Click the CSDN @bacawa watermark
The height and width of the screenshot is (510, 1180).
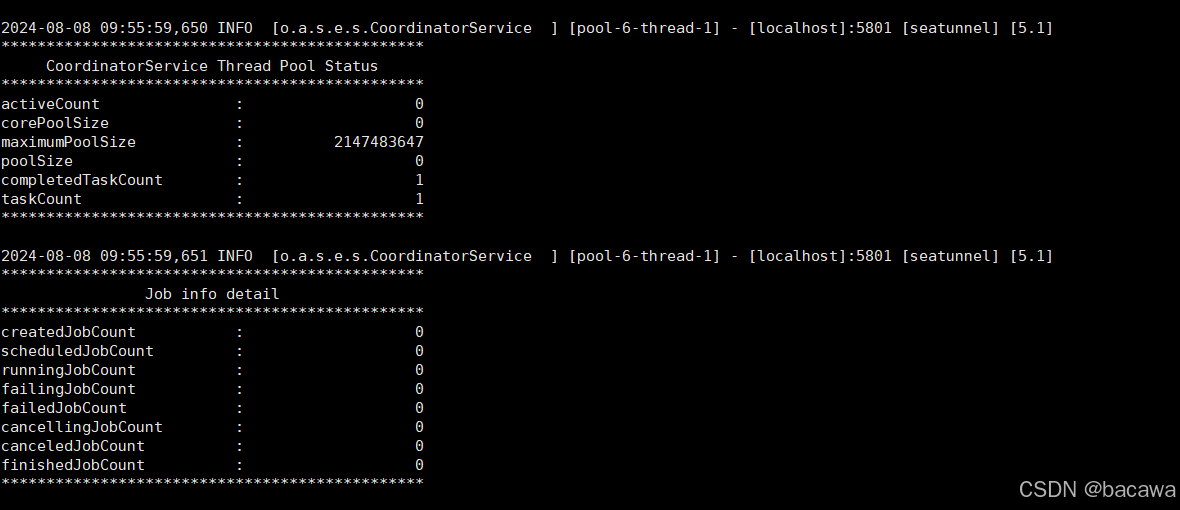tap(1097, 490)
